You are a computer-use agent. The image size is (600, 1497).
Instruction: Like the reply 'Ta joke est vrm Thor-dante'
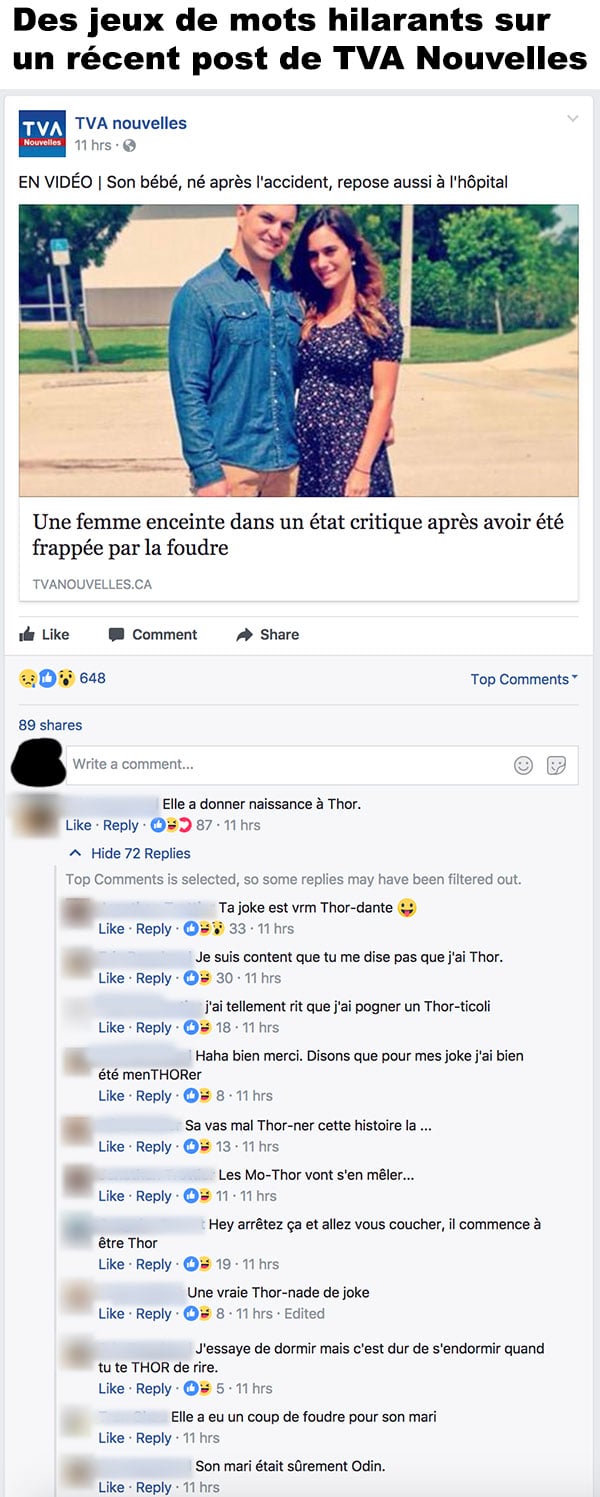pyautogui.click(x=111, y=929)
